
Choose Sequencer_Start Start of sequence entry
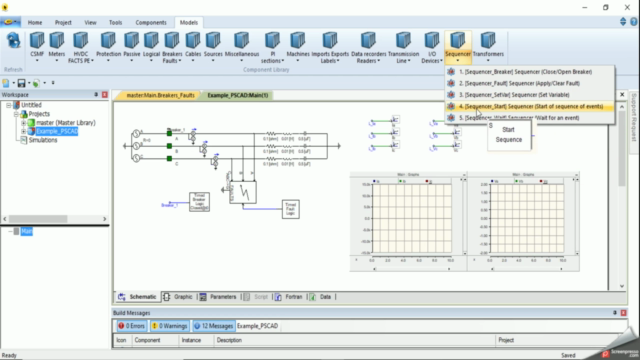[x=530, y=106]
